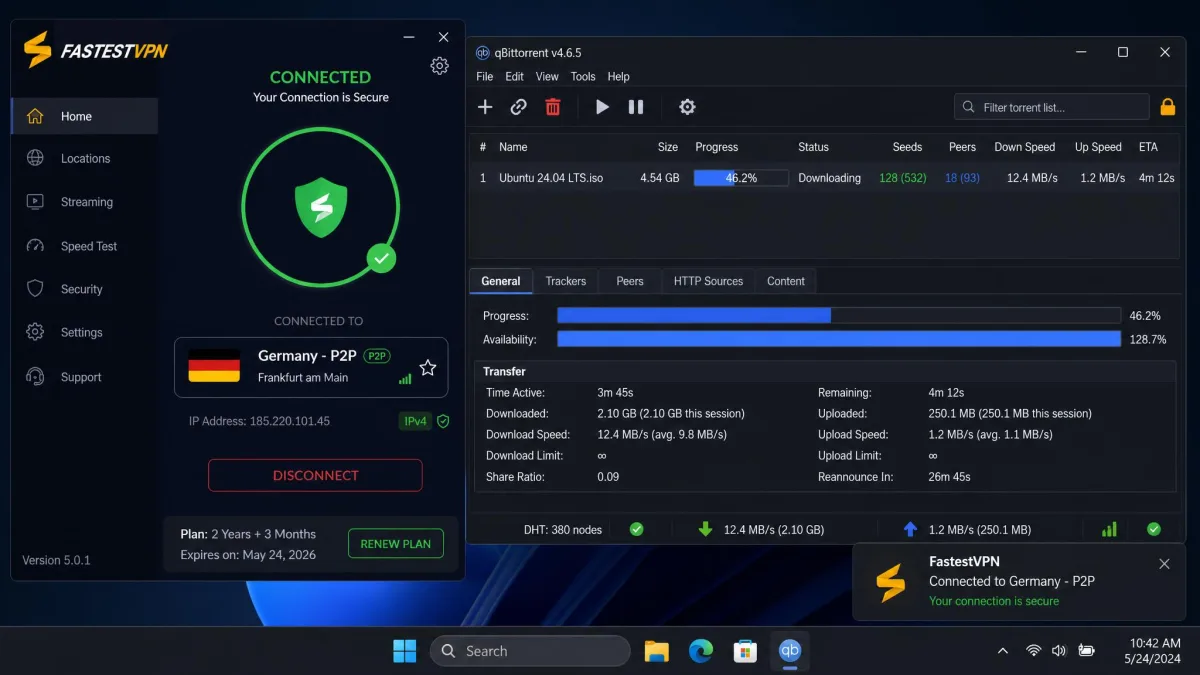
Task: Click the taskbar Search box
Action: tap(530, 651)
